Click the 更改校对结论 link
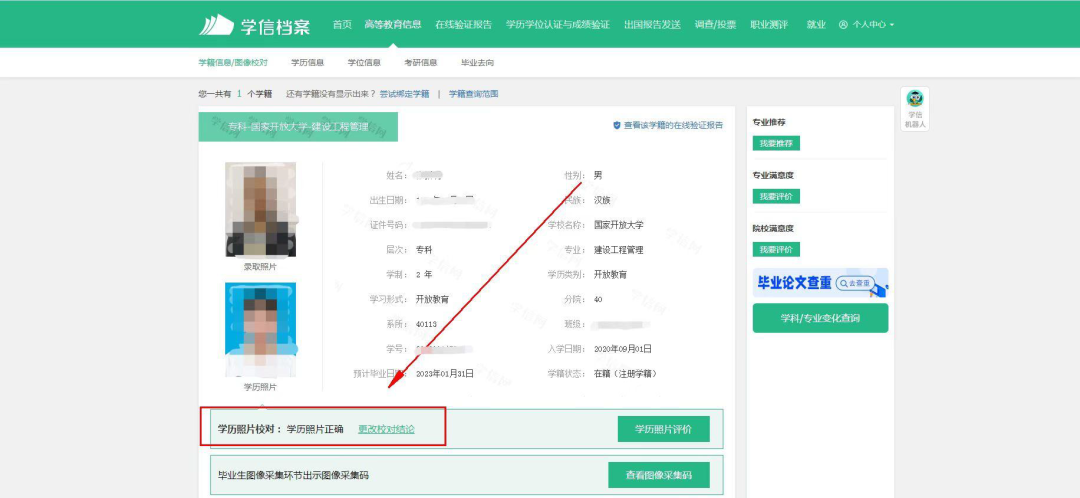This screenshot has height=498, width=1080. click(386, 429)
